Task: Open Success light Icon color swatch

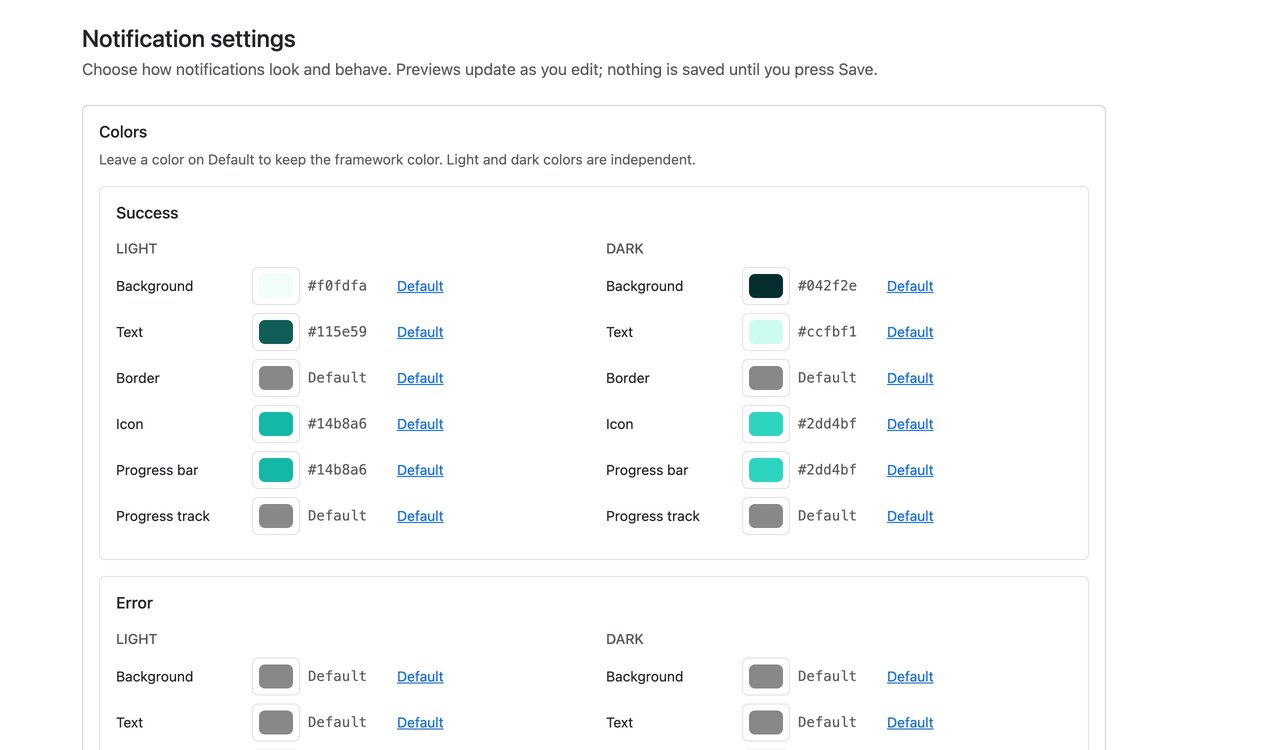Action: pos(276,424)
